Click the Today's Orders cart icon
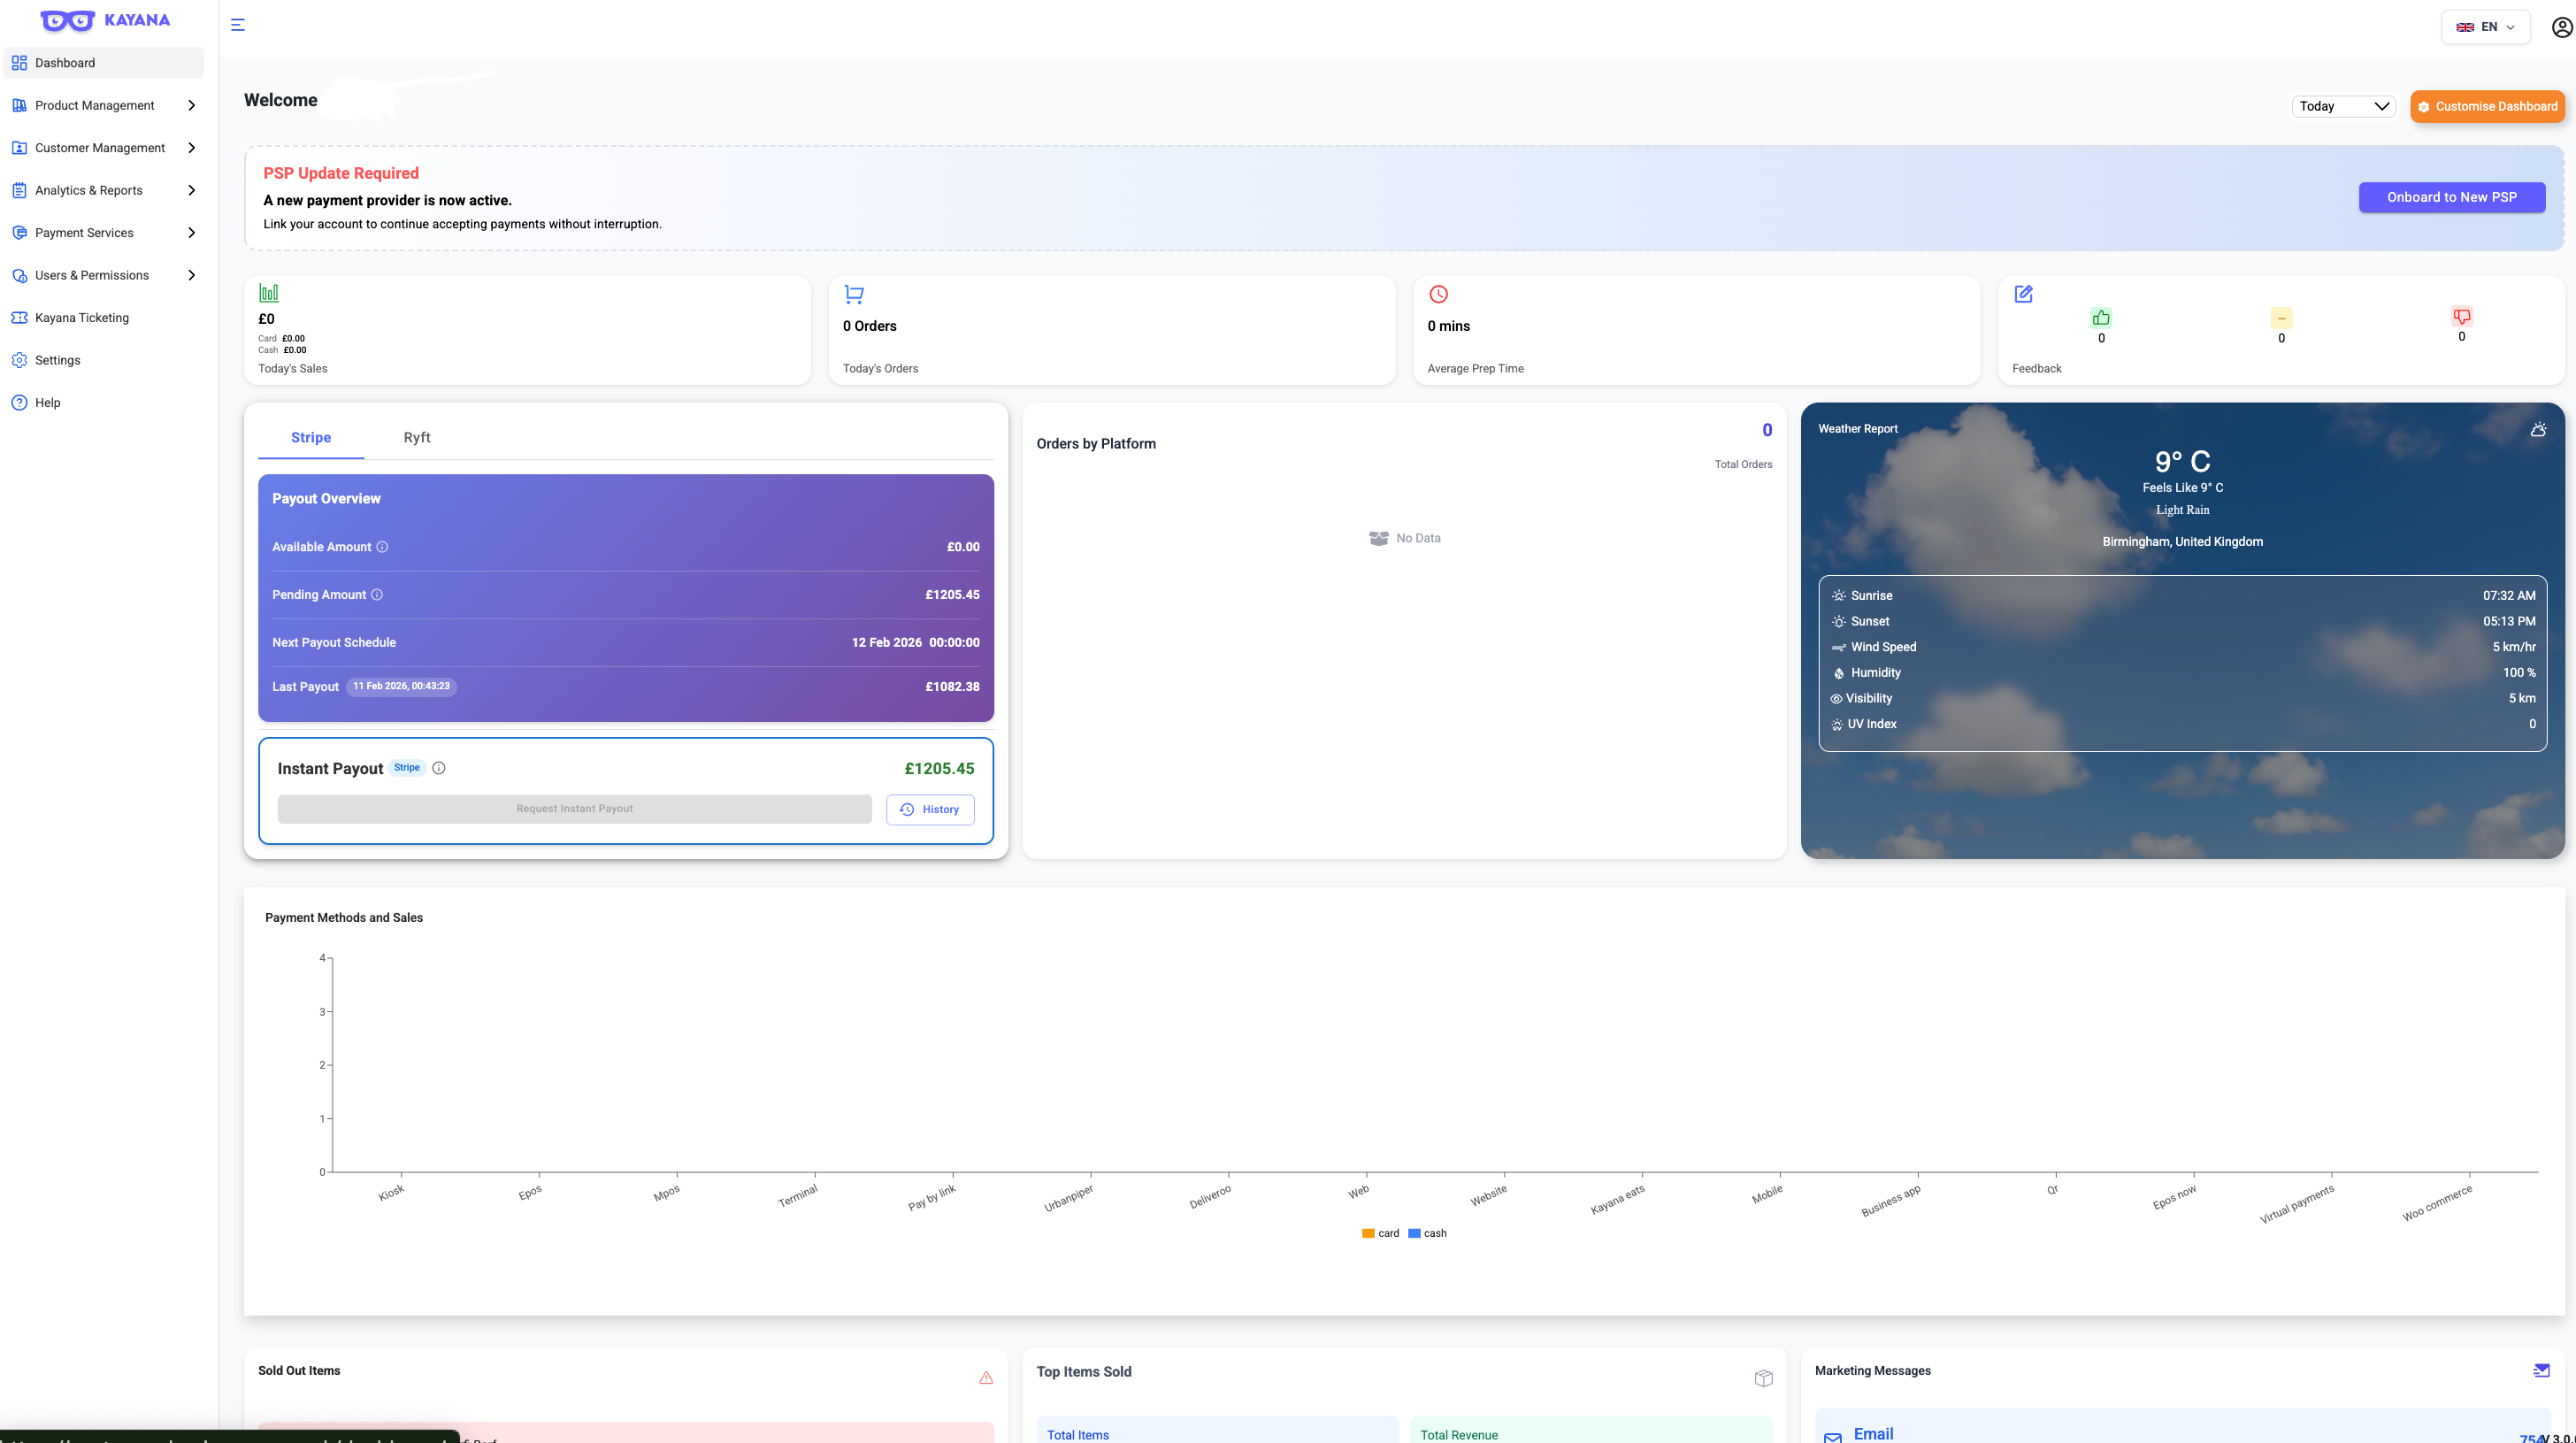The width and height of the screenshot is (2576, 1443). pos(853,294)
